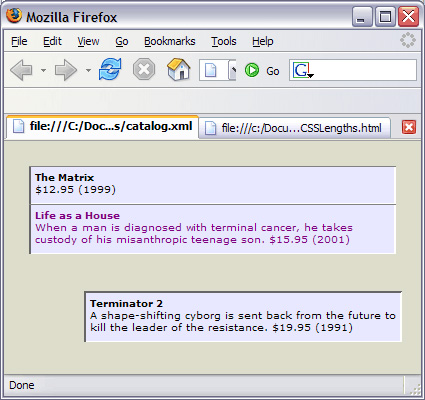Screen dimensions: 425x400
Task: Click the Stop loading icon
Action: (x=144, y=69)
